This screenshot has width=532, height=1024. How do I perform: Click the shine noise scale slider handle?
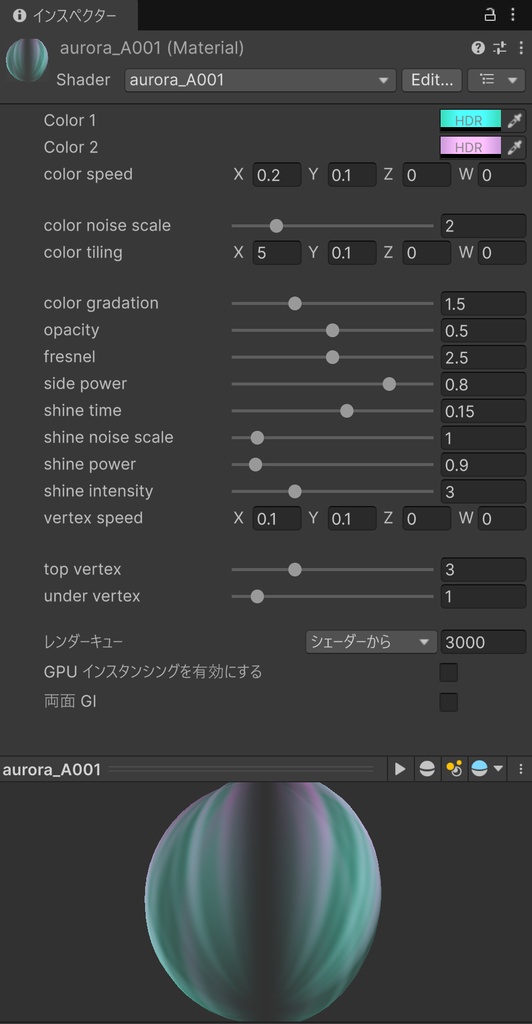(x=257, y=438)
